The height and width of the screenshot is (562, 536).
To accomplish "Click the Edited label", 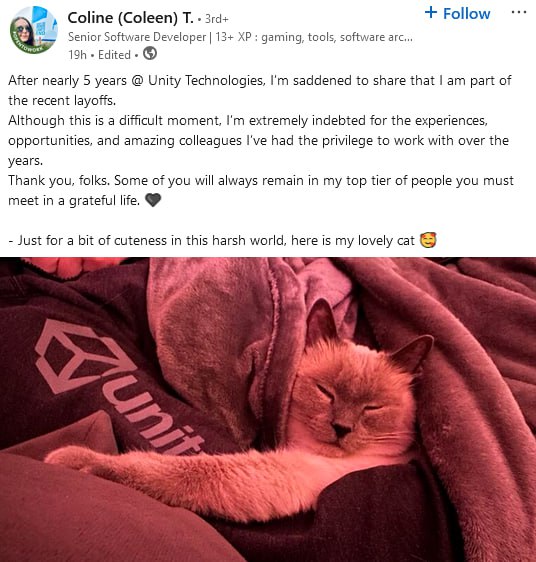I will pyautogui.click(x=114, y=55).
